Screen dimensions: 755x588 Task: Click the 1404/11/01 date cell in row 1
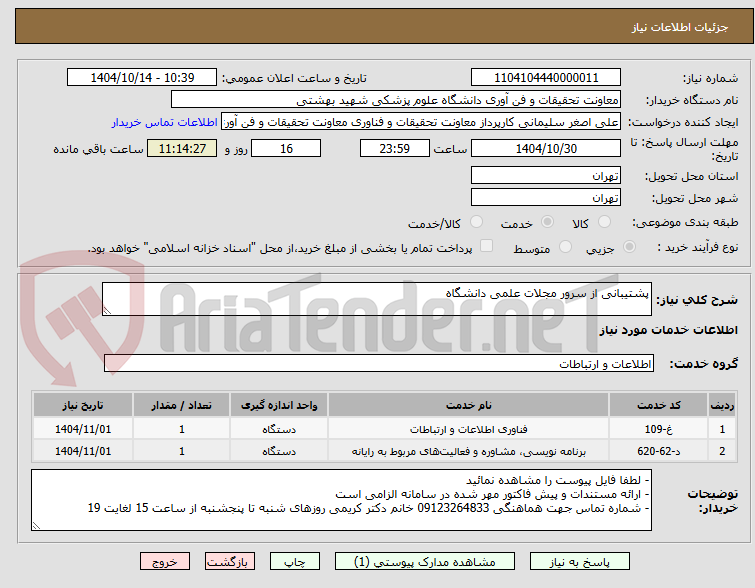pyautogui.click(x=83, y=429)
